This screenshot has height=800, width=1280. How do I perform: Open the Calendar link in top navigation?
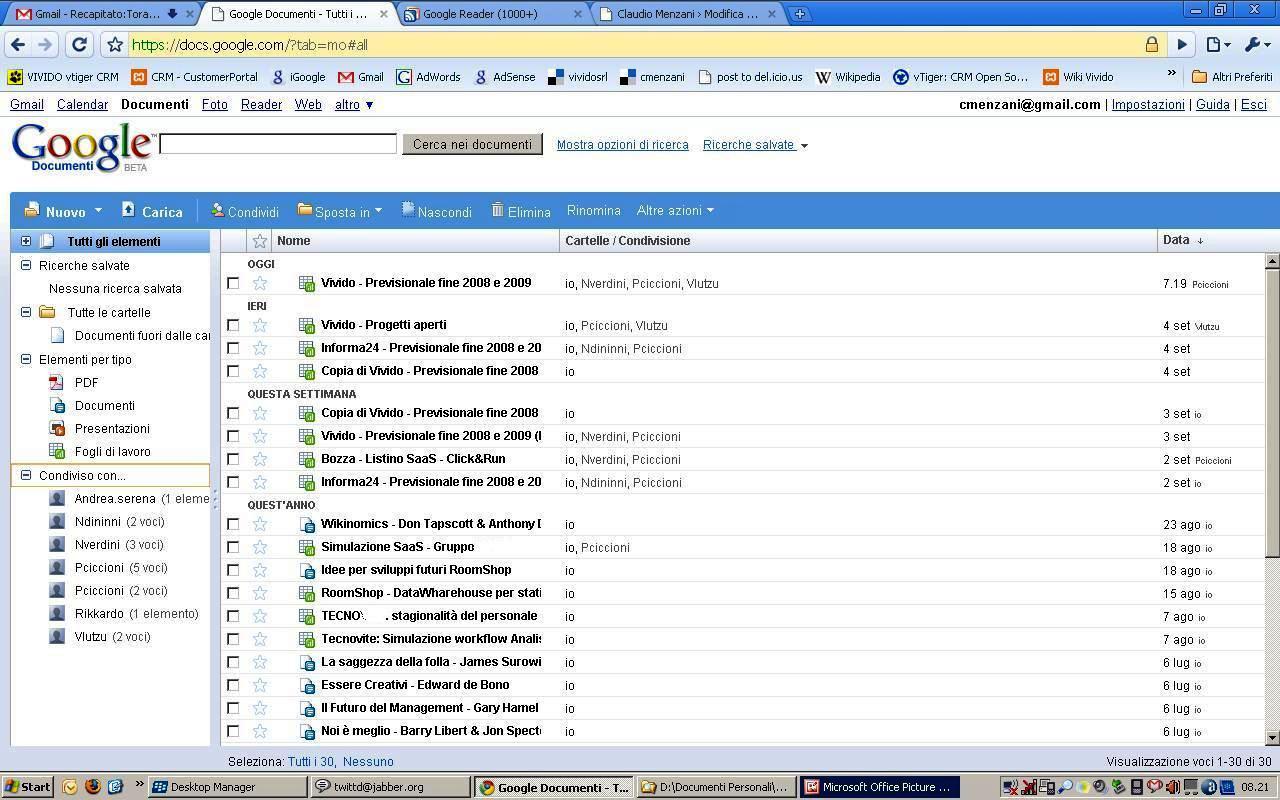(x=82, y=104)
